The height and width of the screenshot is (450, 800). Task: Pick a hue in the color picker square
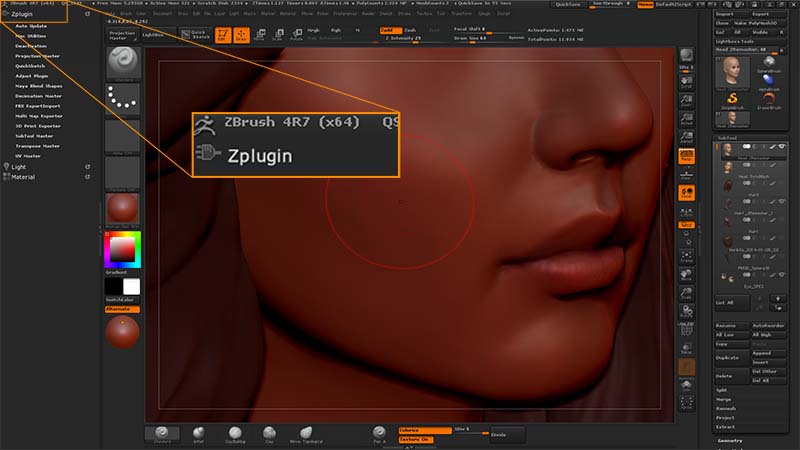(x=122, y=249)
